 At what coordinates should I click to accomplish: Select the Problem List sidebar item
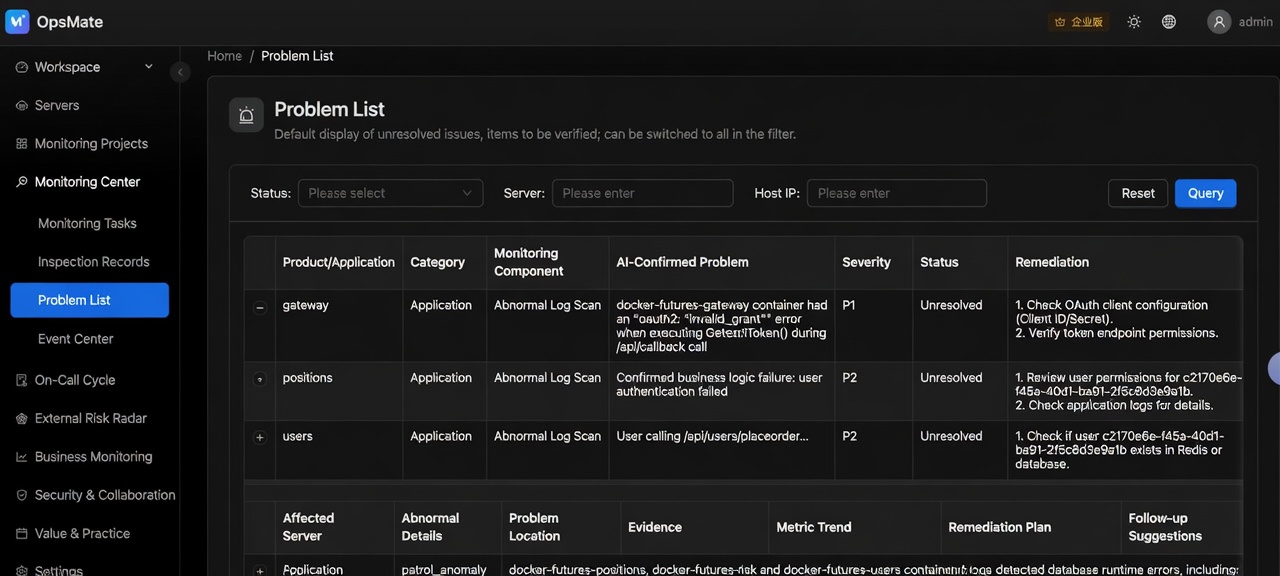90,300
